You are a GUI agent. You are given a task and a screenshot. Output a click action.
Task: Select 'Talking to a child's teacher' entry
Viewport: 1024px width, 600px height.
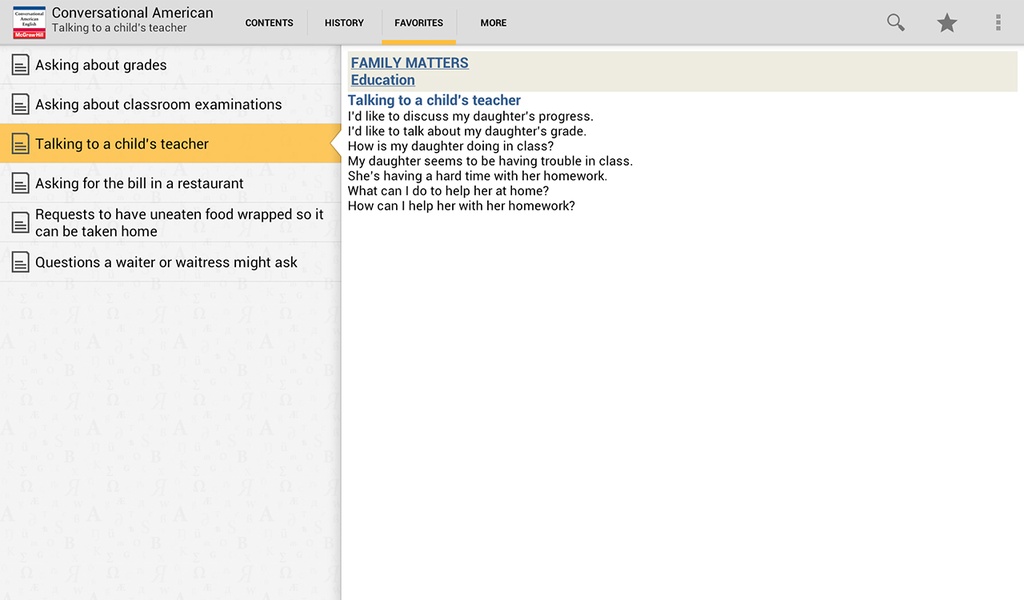[x=170, y=144]
